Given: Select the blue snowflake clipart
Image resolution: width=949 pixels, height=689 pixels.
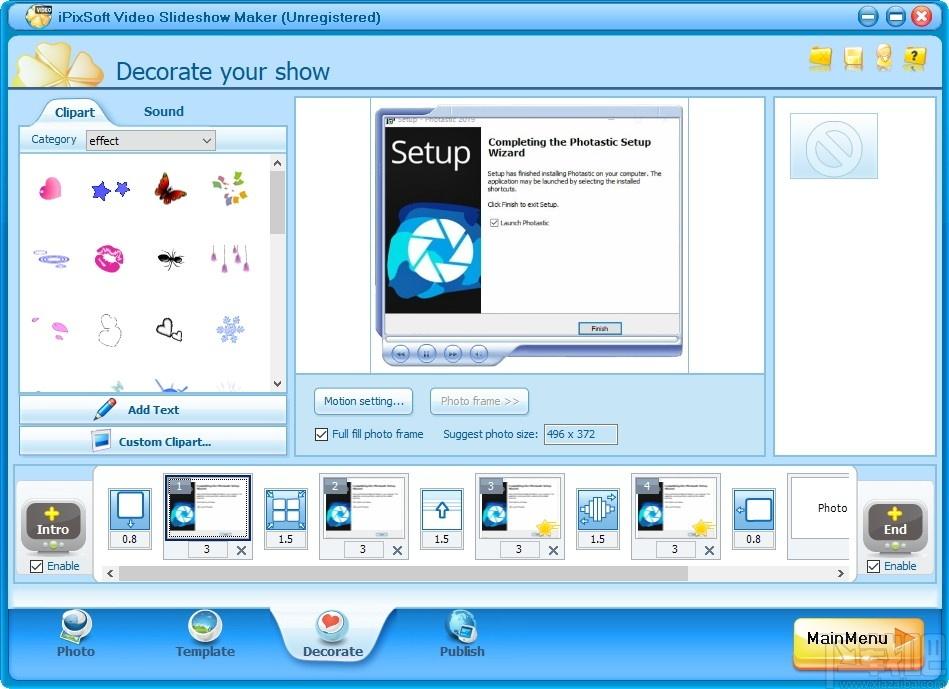Looking at the screenshot, I should (230, 329).
